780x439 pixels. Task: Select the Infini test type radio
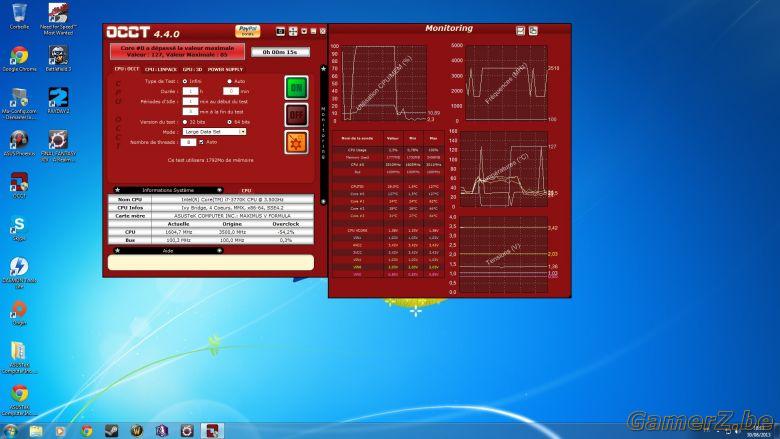pyautogui.click(x=185, y=81)
